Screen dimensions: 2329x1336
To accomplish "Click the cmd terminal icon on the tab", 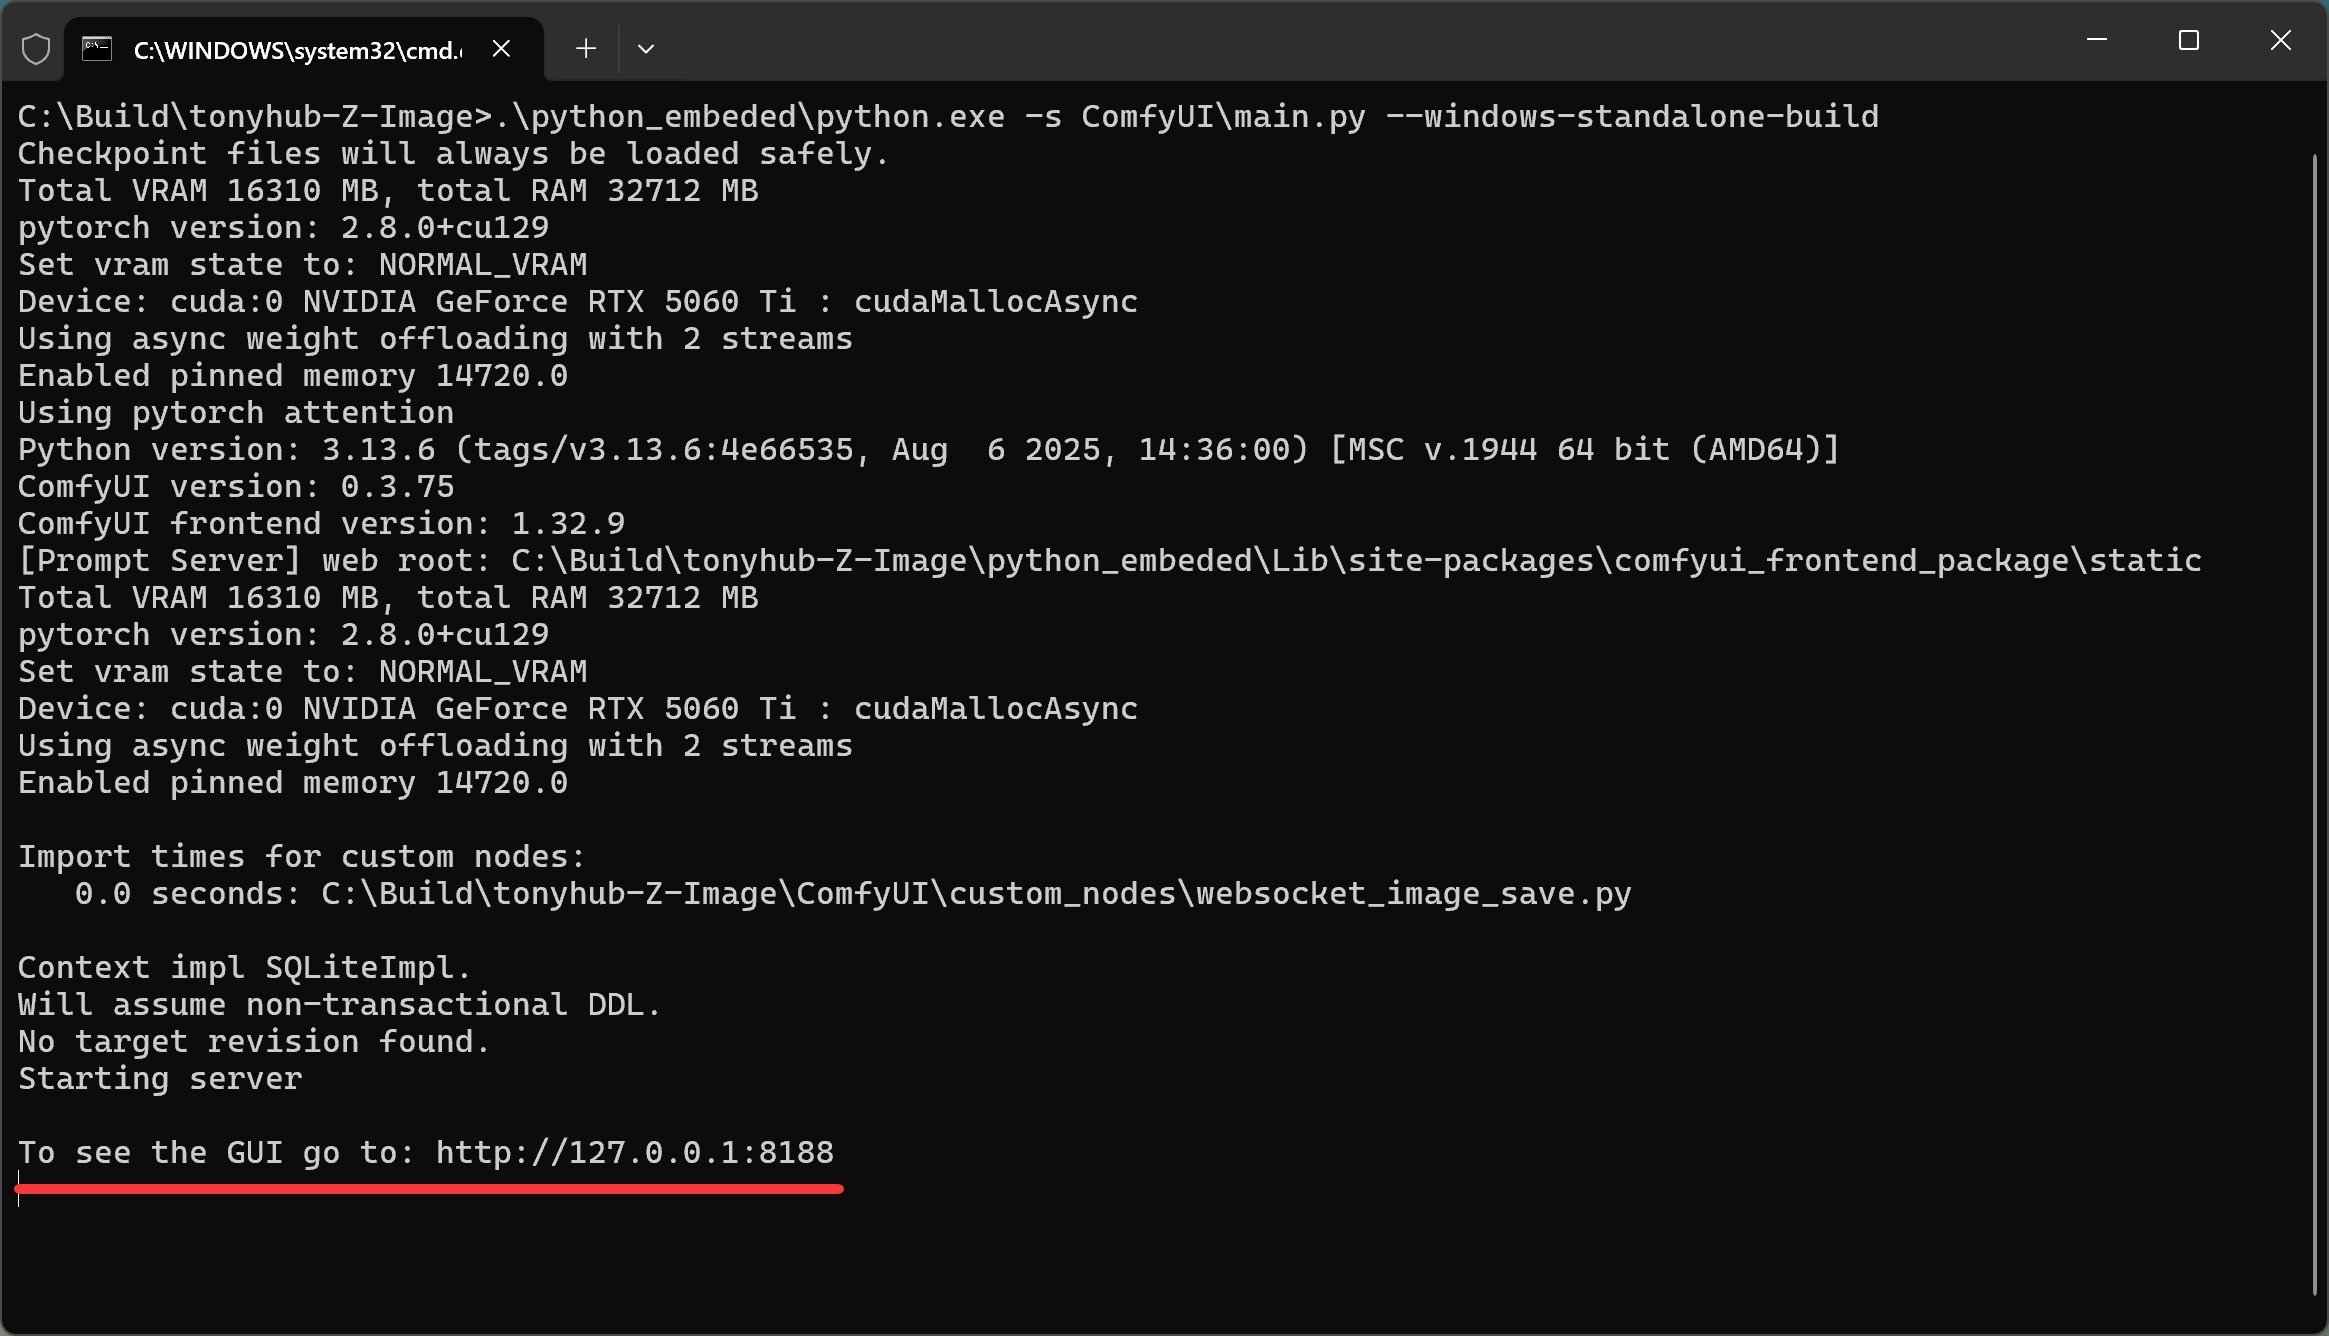I will click(x=97, y=49).
